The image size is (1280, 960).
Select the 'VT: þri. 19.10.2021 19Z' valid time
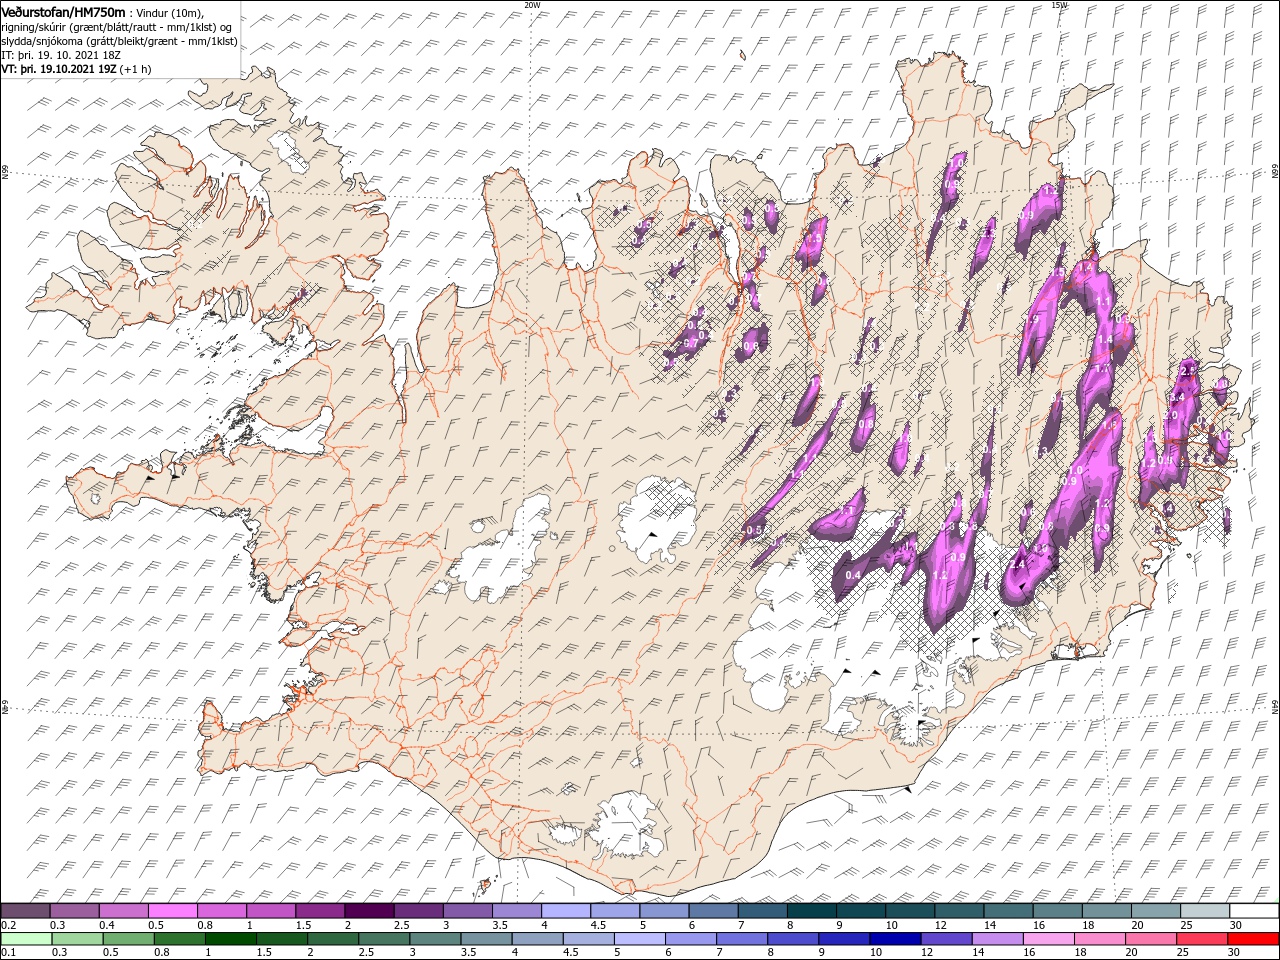tap(60, 69)
